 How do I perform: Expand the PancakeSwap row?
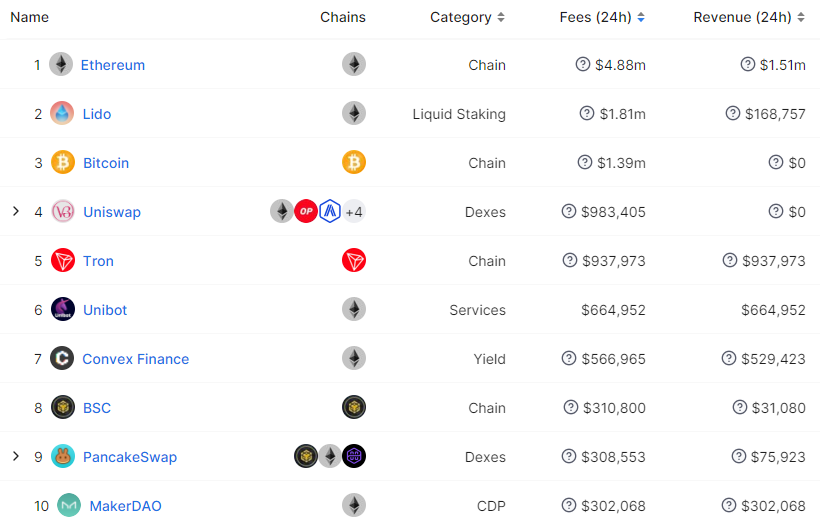pyautogui.click(x=16, y=457)
